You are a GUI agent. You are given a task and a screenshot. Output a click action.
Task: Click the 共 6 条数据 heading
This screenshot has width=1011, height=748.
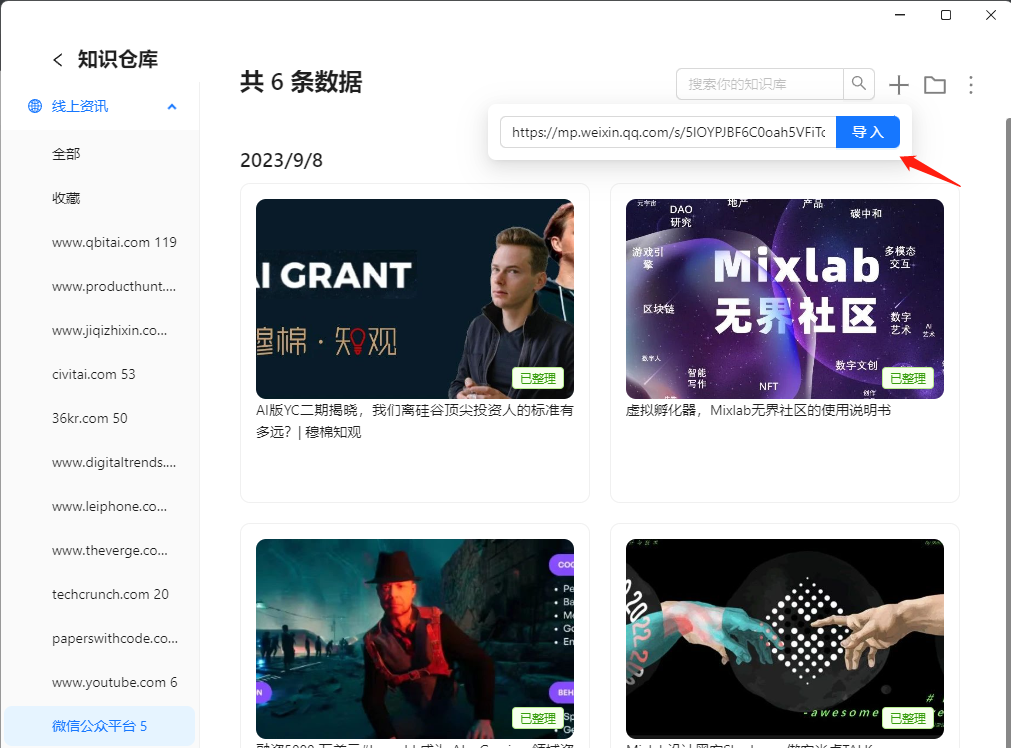(301, 82)
